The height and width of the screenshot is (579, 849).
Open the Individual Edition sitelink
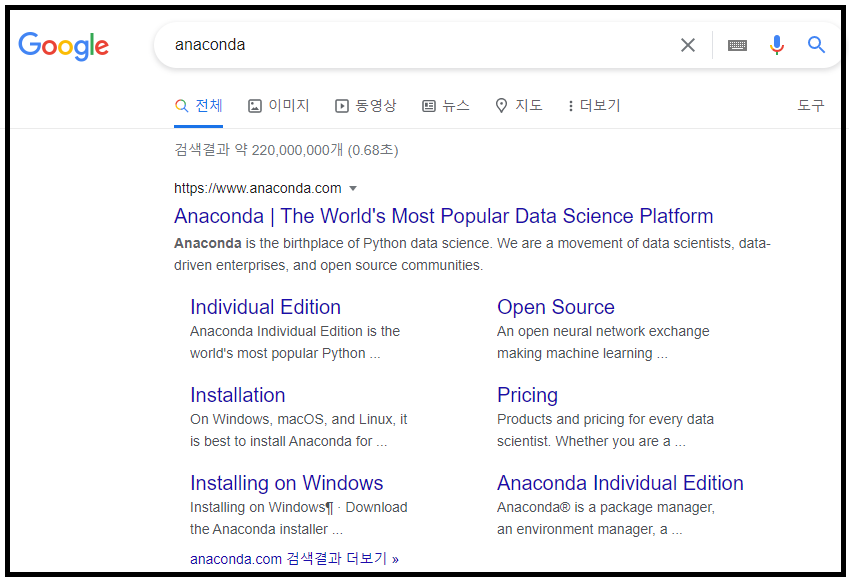coord(265,307)
